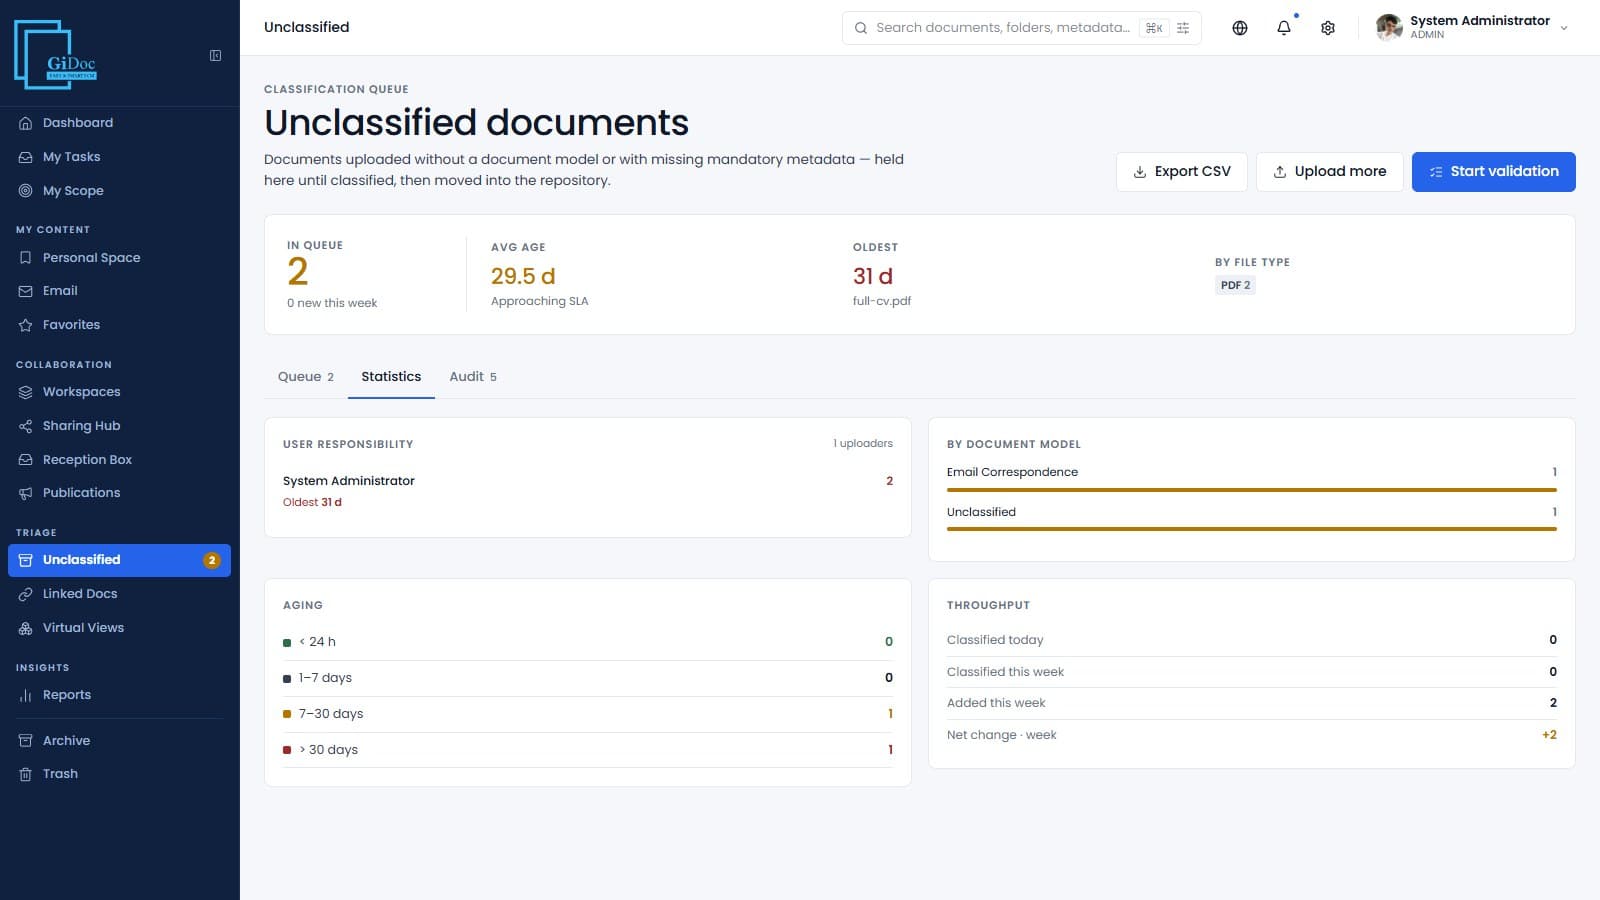Open My Tasks menu item
Viewport: 1600px width, 900px height.
click(x=120, y=157)
